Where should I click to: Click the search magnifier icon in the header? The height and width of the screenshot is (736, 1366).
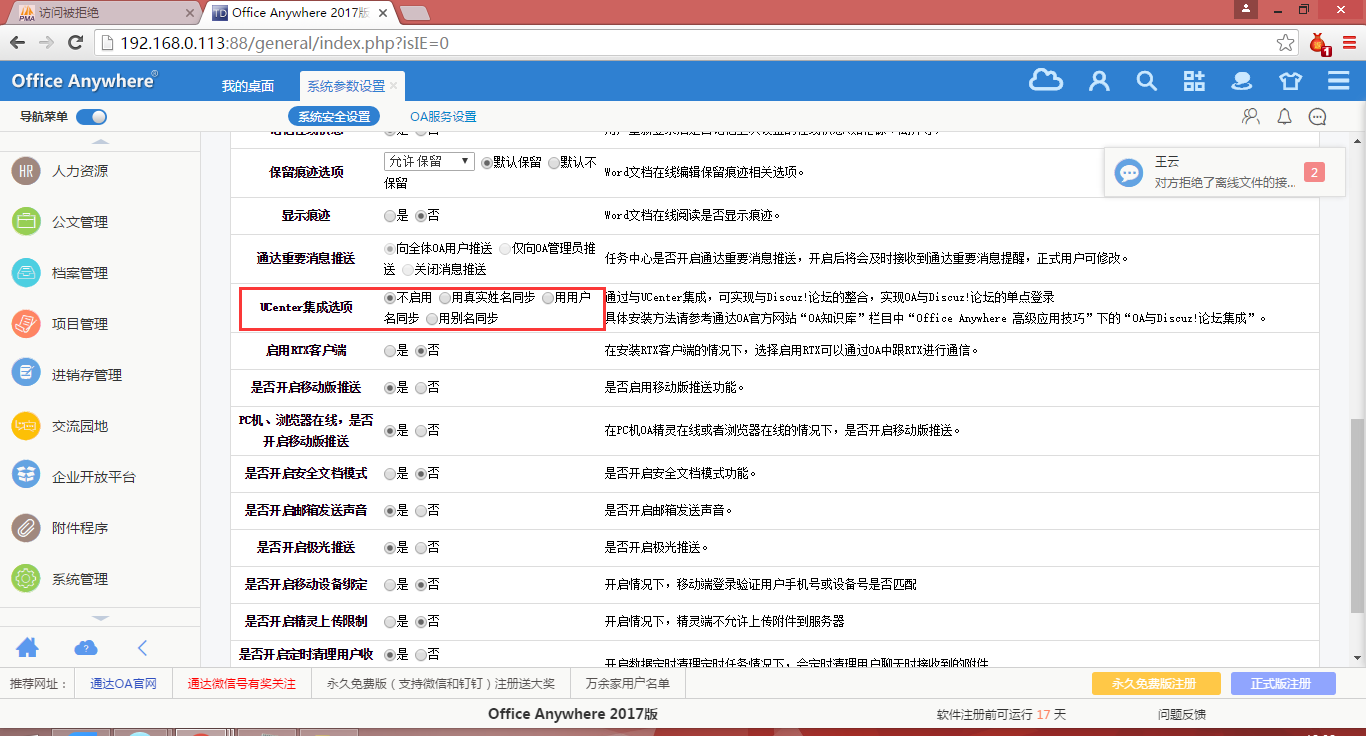(x=1146, y=81)
